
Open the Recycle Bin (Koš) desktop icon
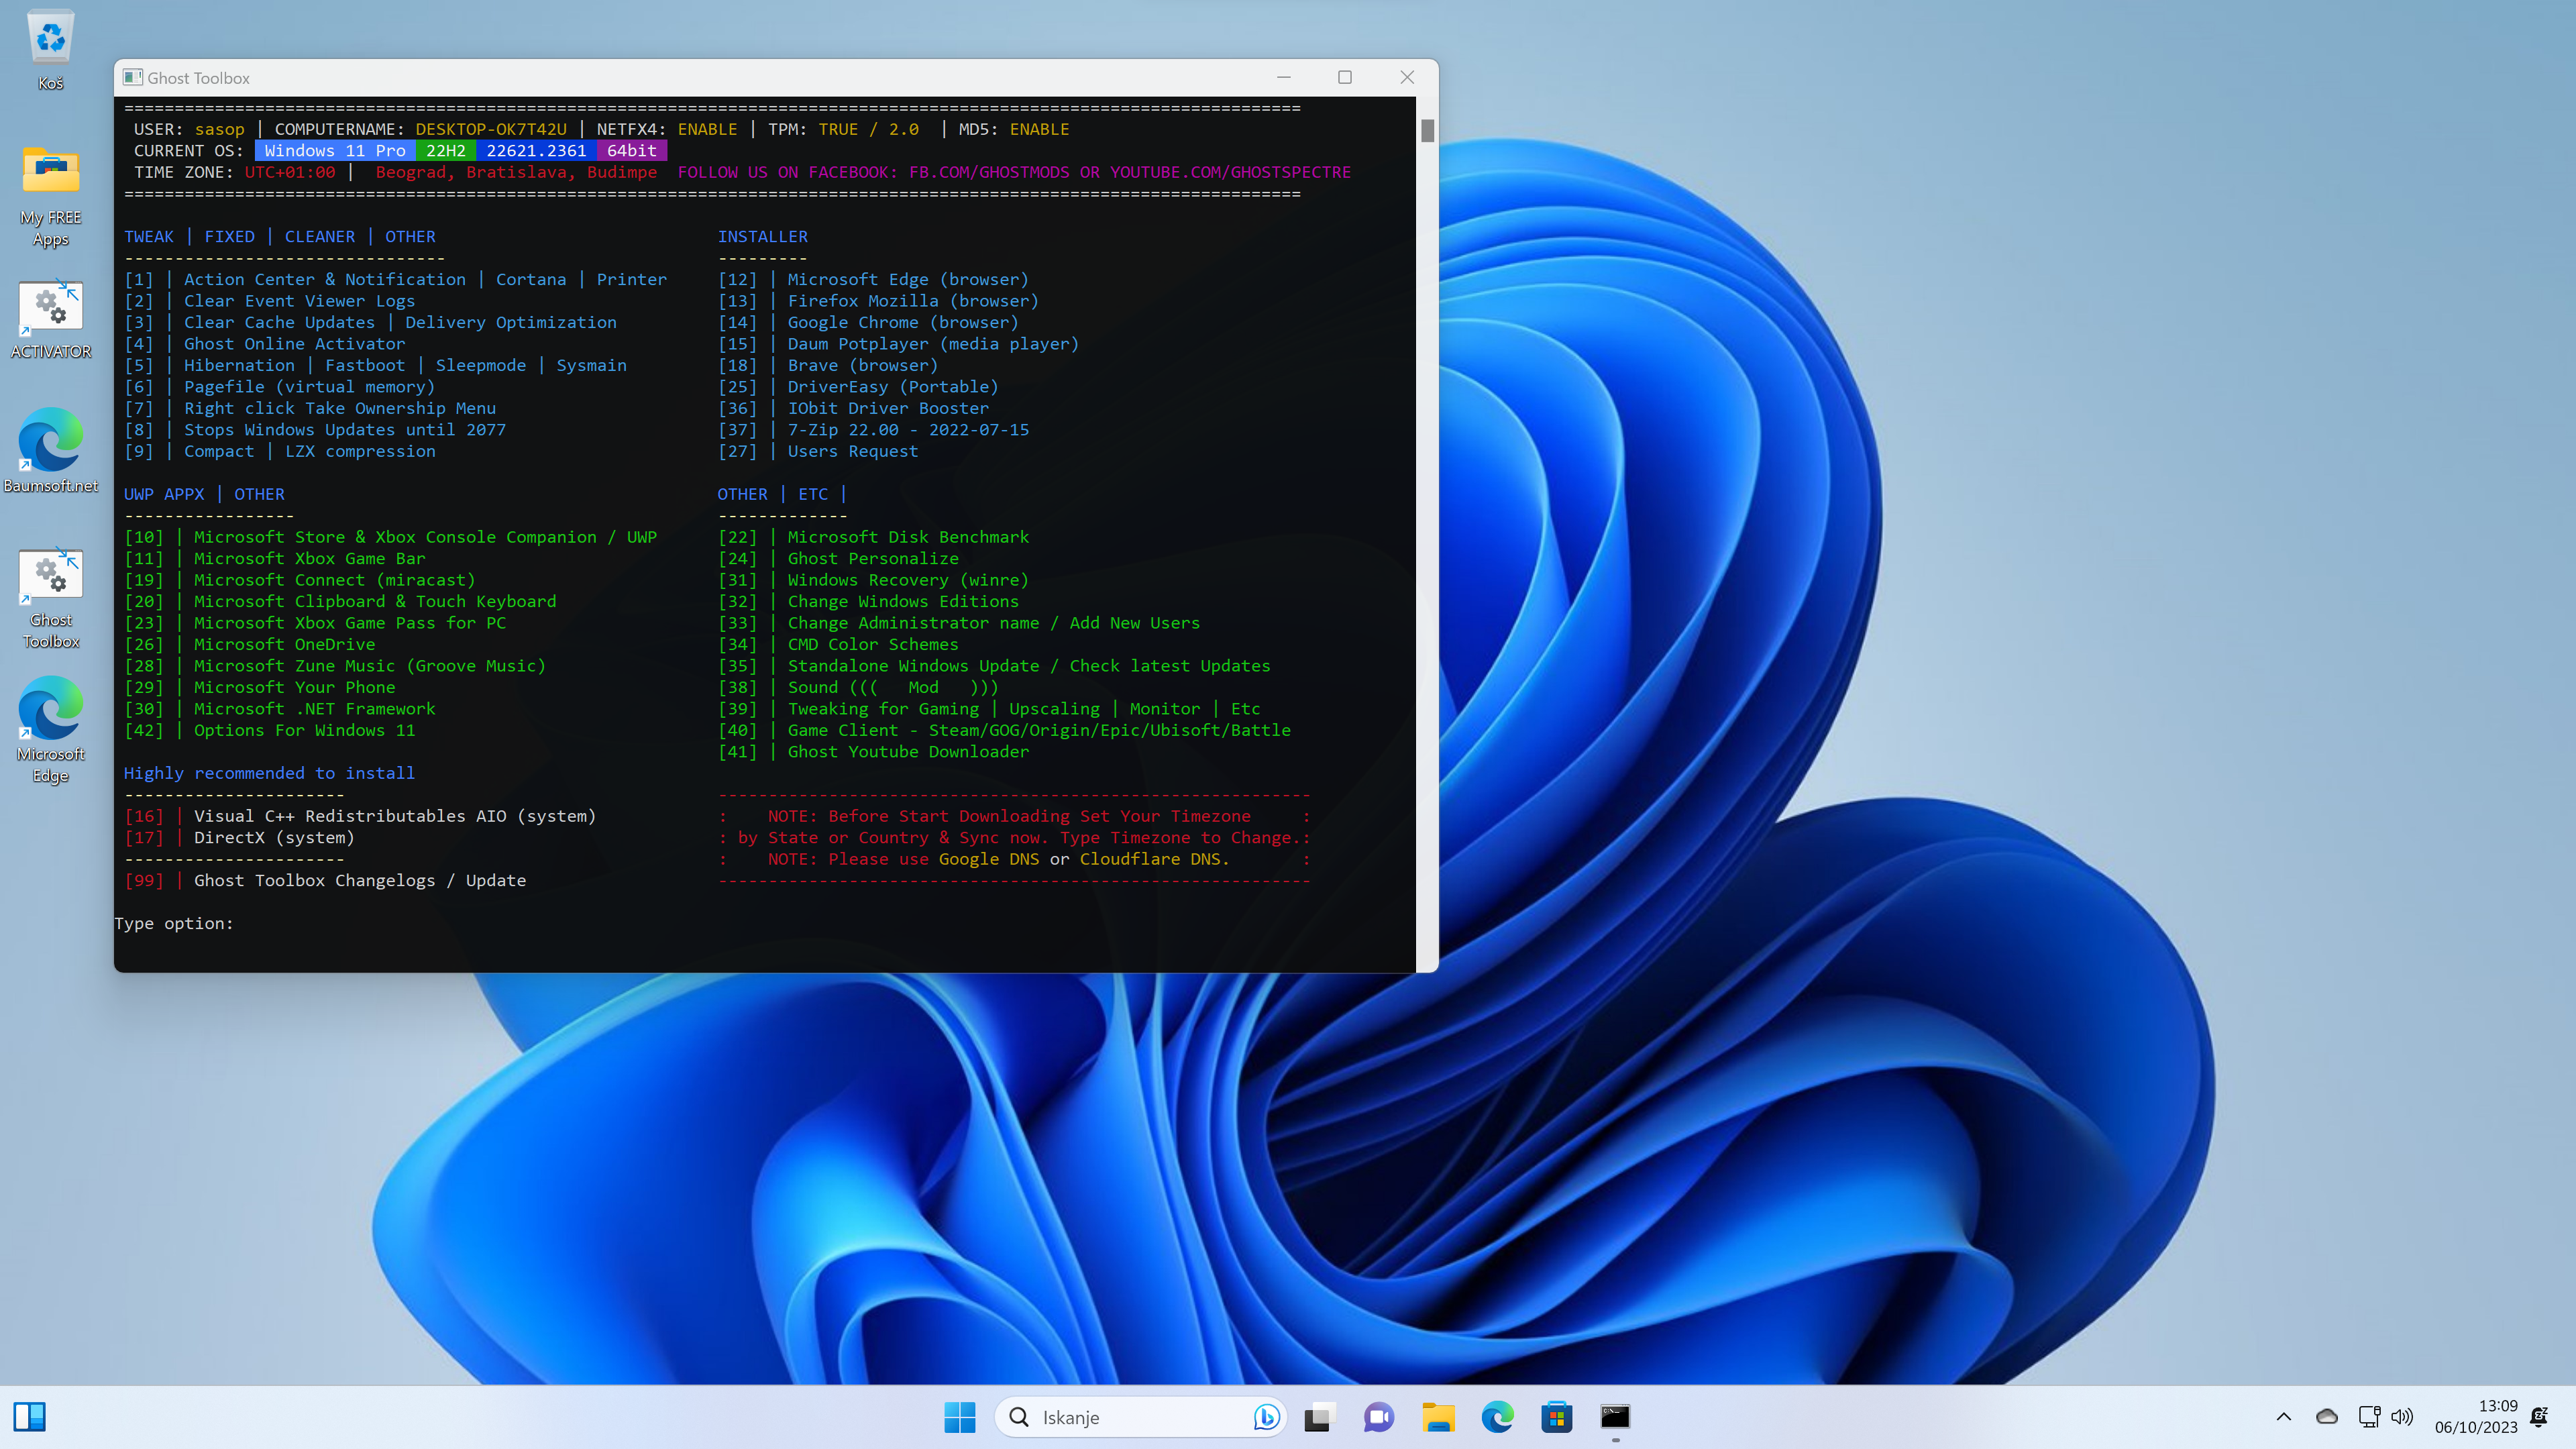(x=50, y=50)
